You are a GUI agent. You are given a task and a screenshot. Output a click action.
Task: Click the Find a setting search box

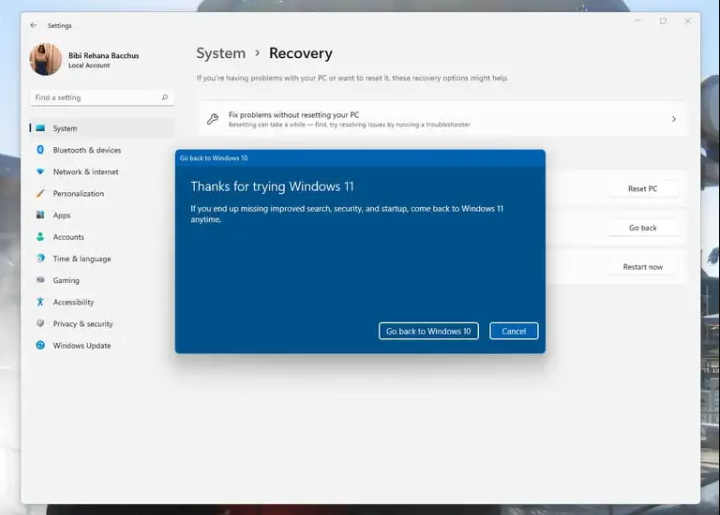click(x=102, y=97)
